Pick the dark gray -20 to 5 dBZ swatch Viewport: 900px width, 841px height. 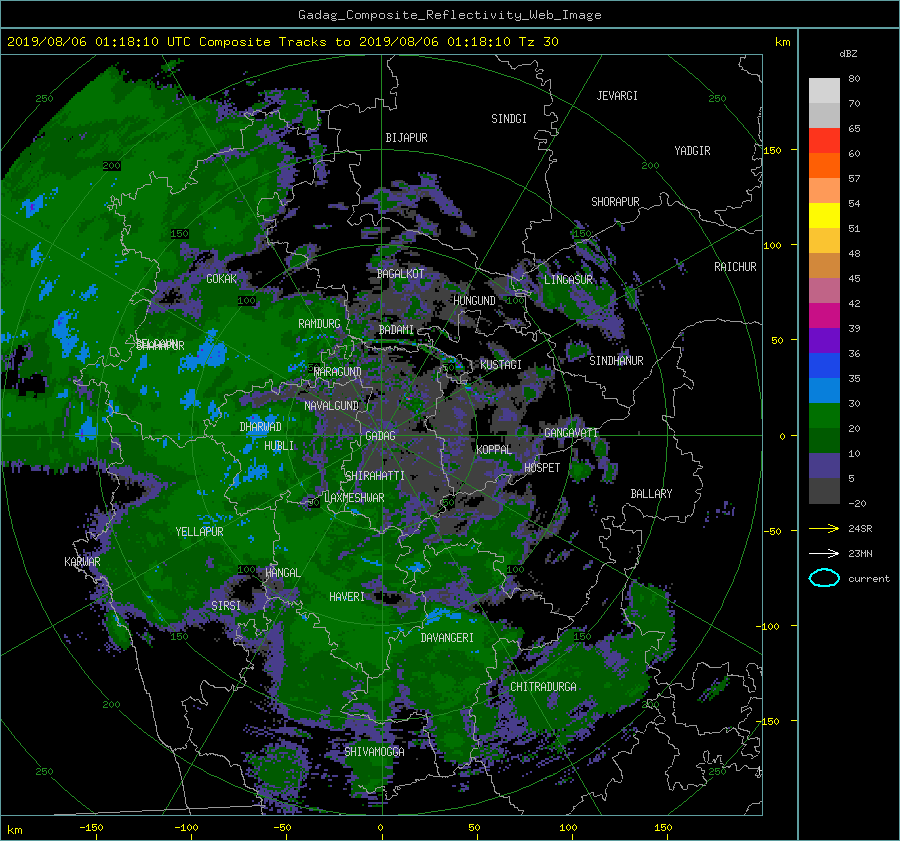[824, 491]
